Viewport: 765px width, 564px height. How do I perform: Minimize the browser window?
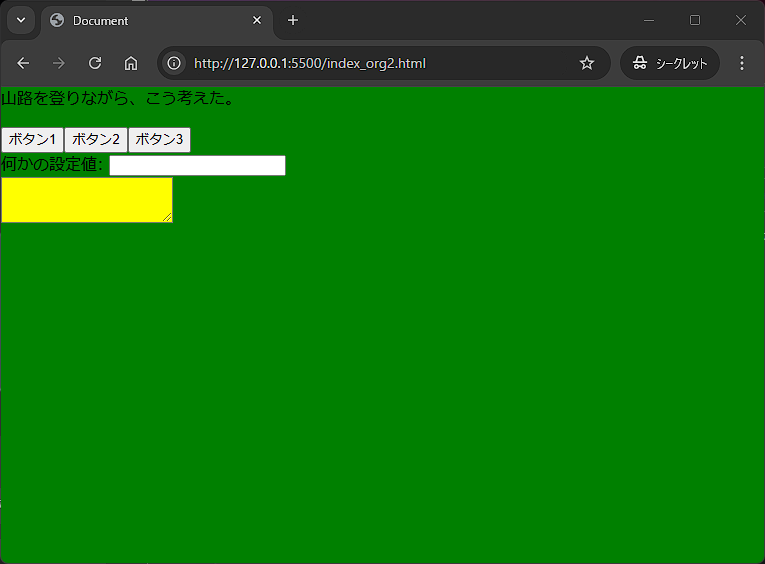(649, 20)
